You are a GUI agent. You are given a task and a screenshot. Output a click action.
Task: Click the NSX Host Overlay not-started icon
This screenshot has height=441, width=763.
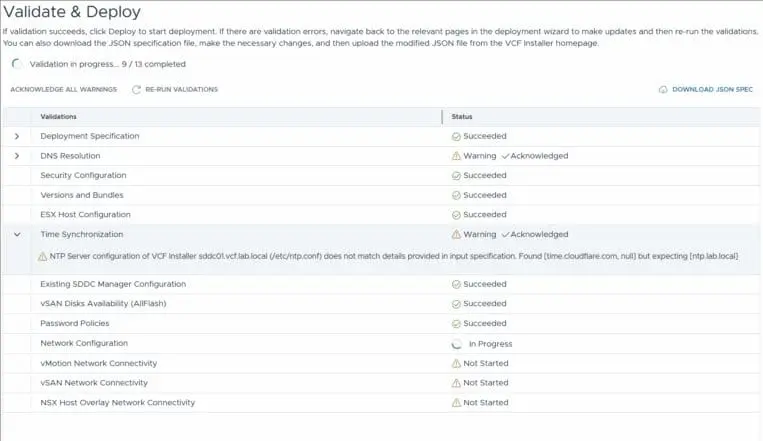[456, 402]
